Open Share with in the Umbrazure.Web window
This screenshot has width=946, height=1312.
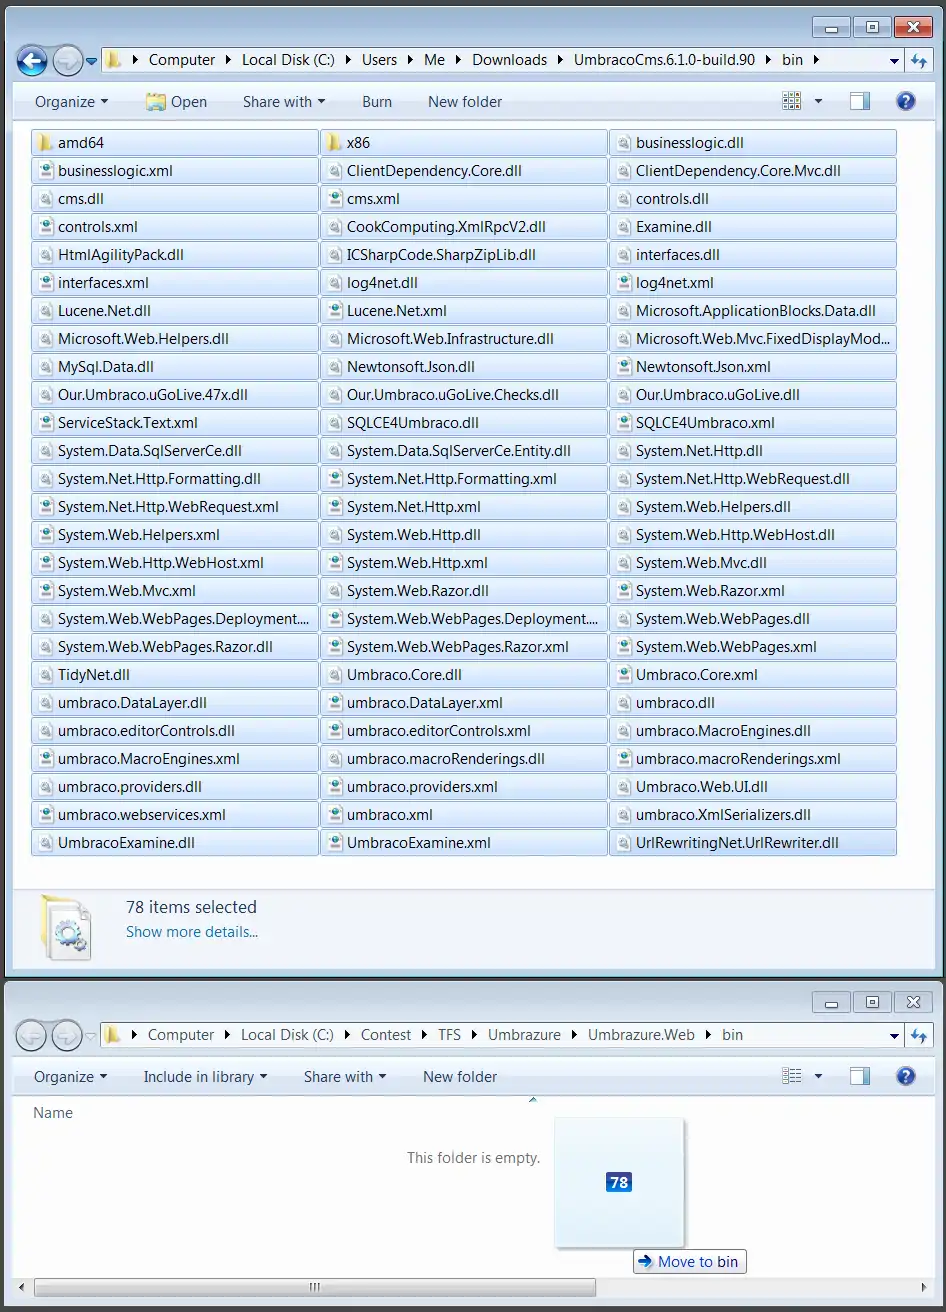tap(345, 1076)
